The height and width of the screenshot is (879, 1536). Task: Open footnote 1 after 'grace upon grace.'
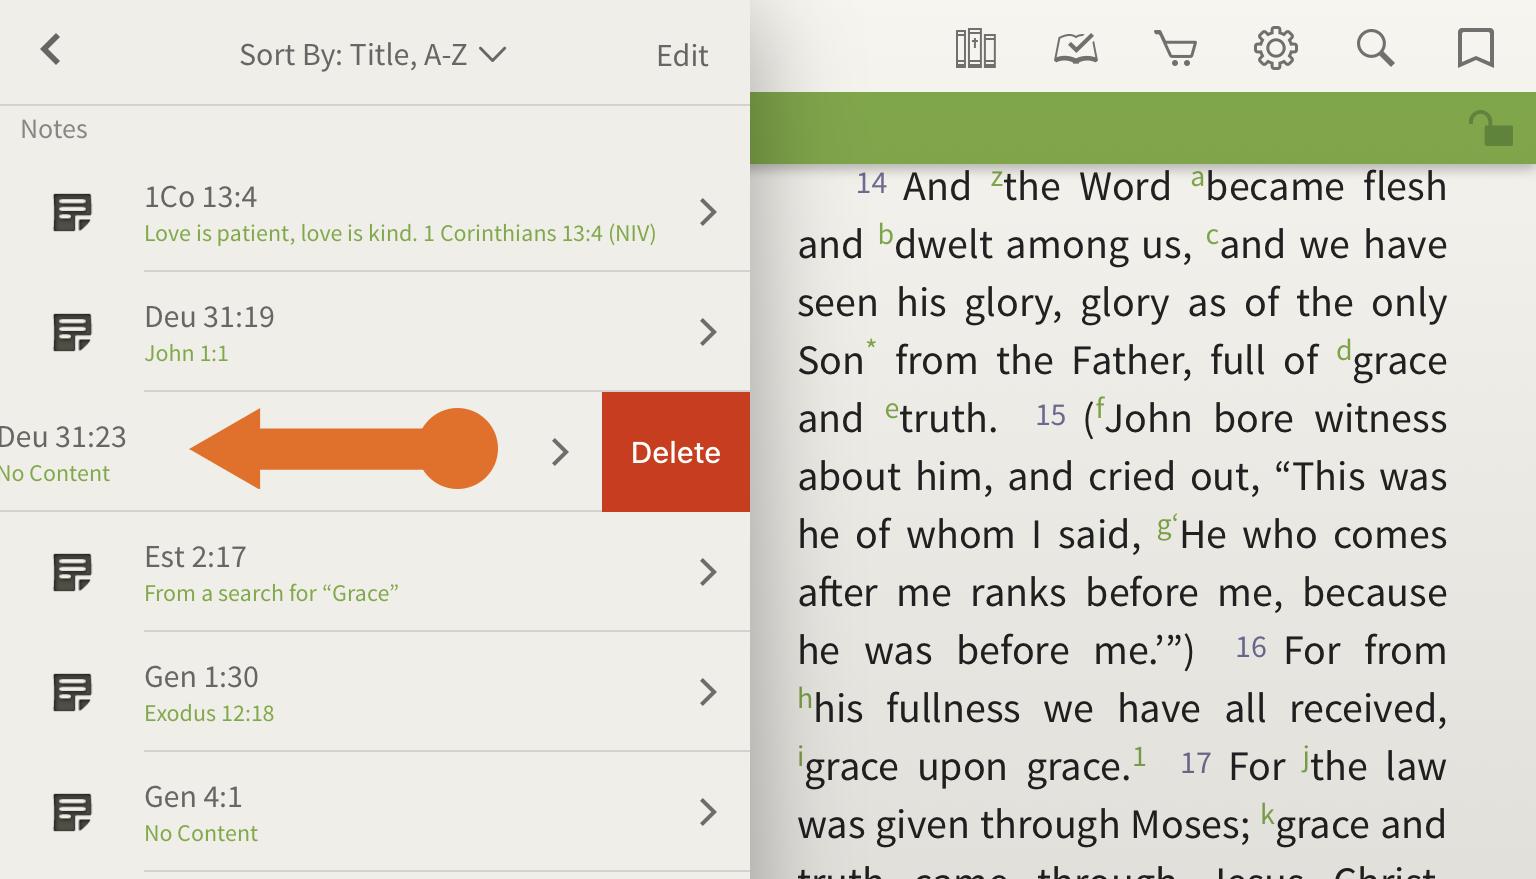pyautogui.click(x=1139, y=756)
